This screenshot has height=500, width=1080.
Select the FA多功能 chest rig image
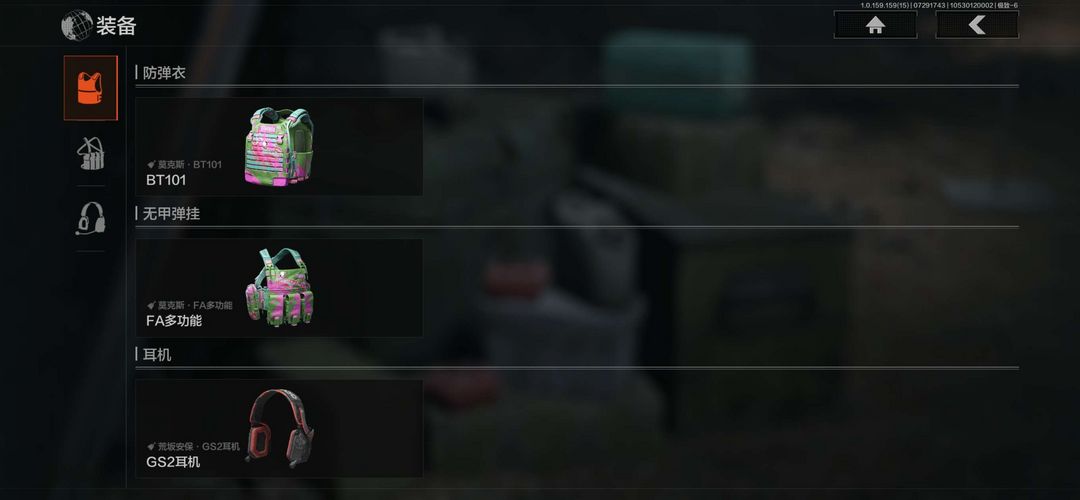point(279,287)
